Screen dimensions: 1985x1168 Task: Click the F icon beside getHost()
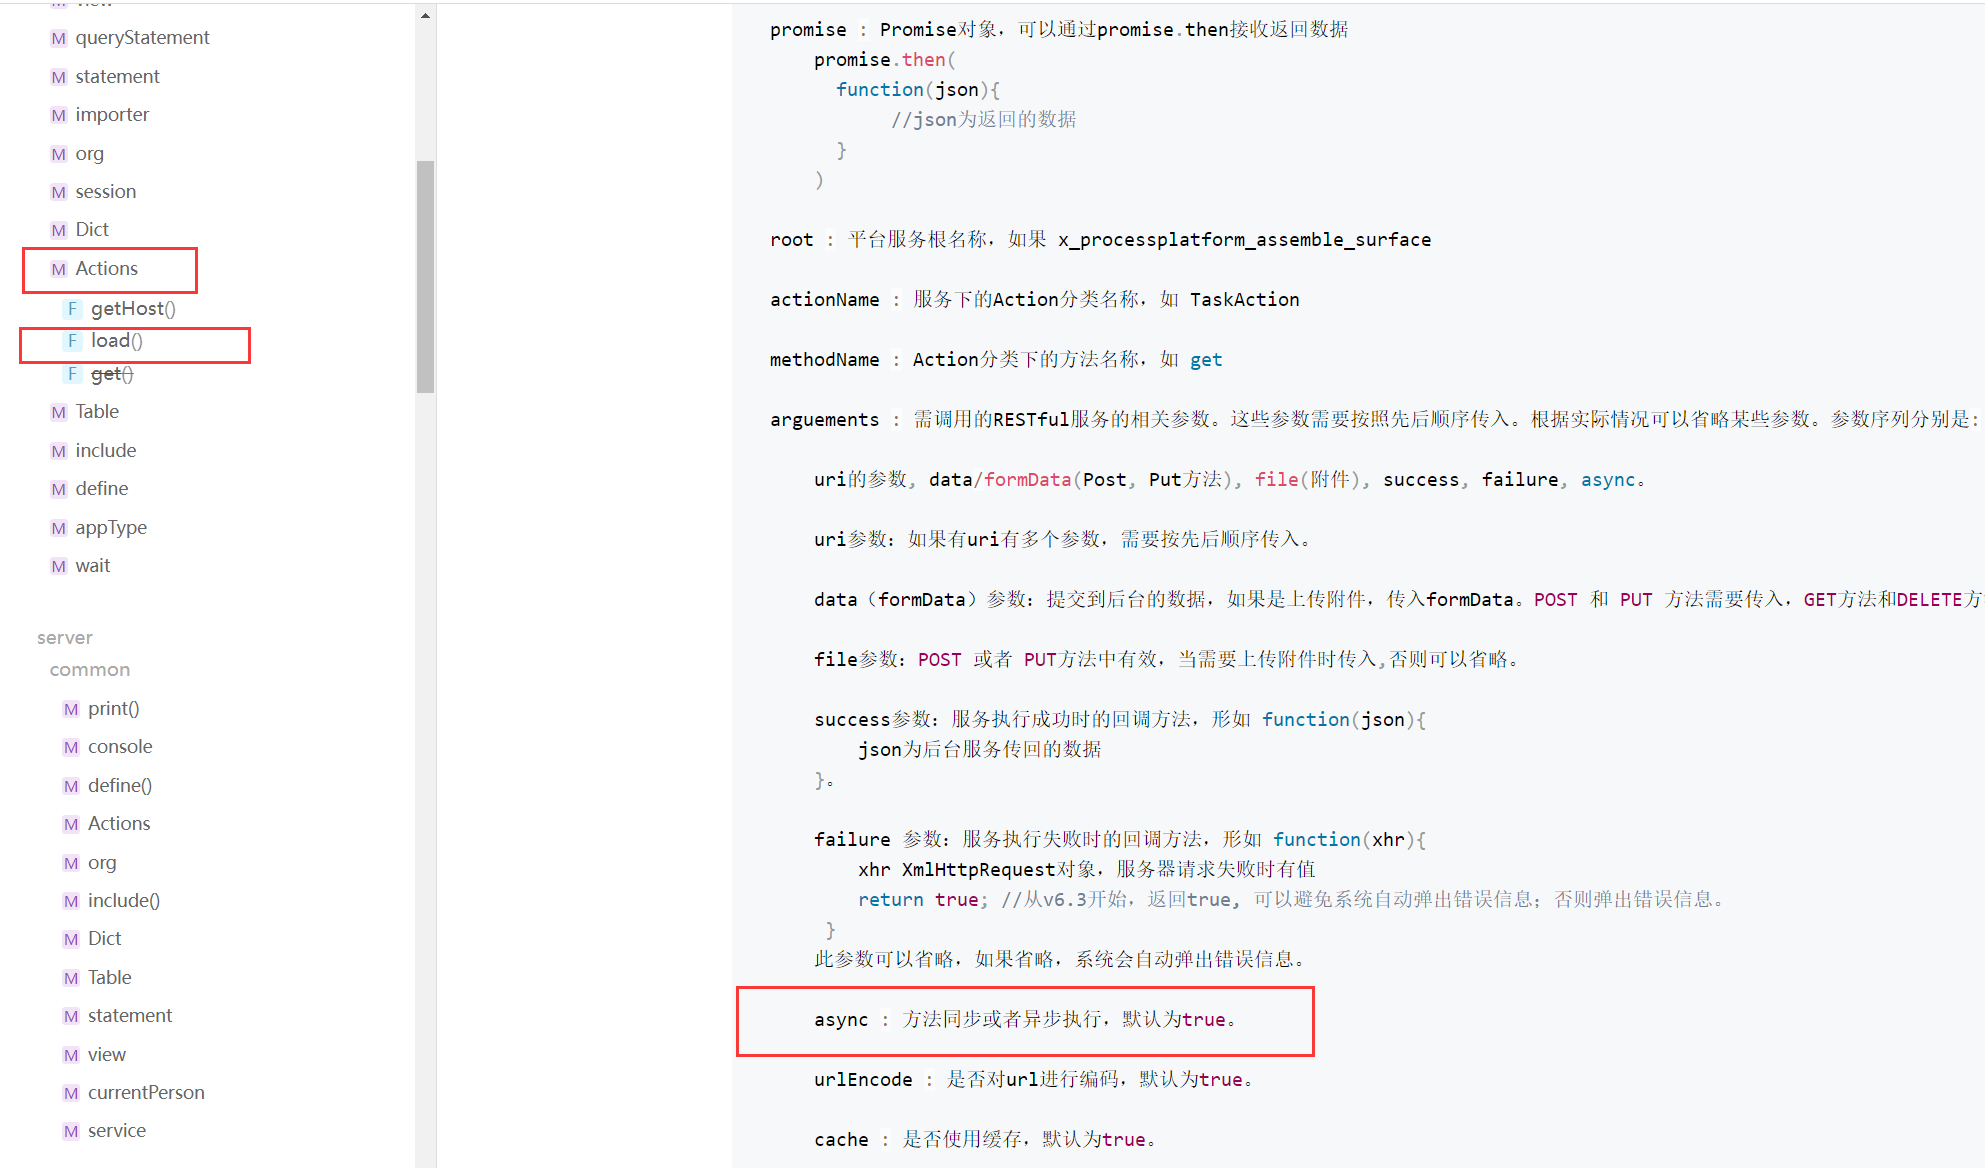point(72,309)
